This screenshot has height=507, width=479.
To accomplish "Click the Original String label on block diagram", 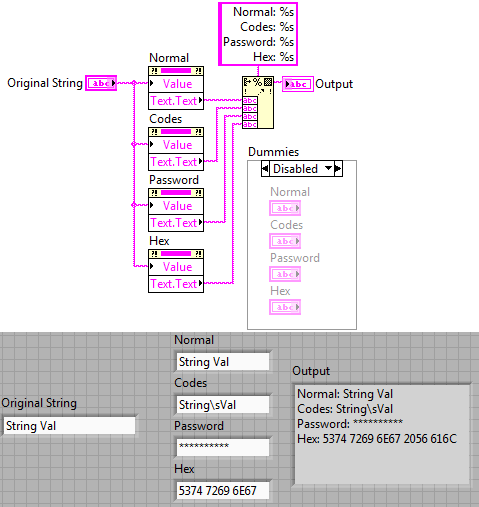I will (45, 83).
